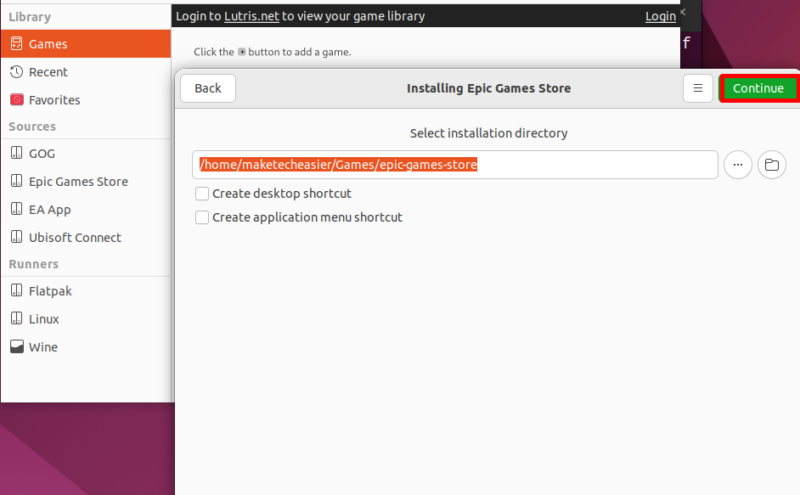Go Back in the installer
Screen dimensions: 800x495
coord(208,88)
